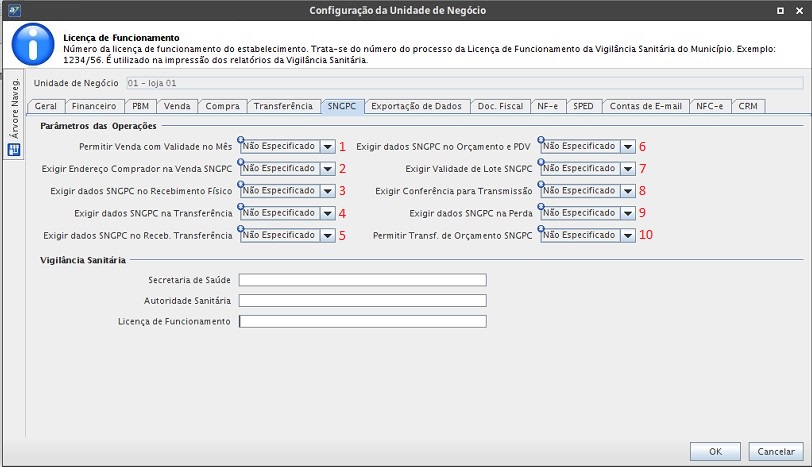This screenshot has height=467, width=812.
Task: Select the Licença de Funcionamento input field
Action: pyautogui.click(x=362, y=322)
